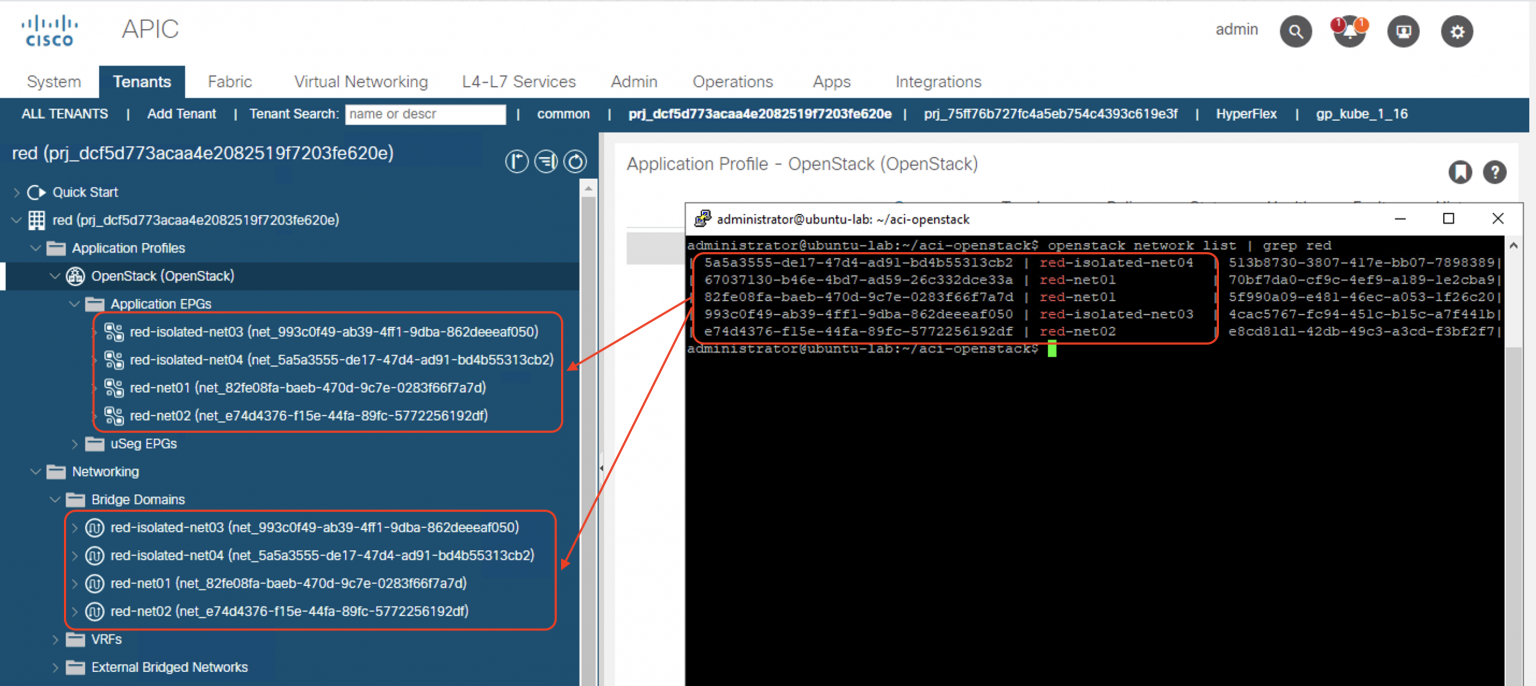Collapse the Application EPGs node
Screen dimensions: 1536x686
pos(74,304)
